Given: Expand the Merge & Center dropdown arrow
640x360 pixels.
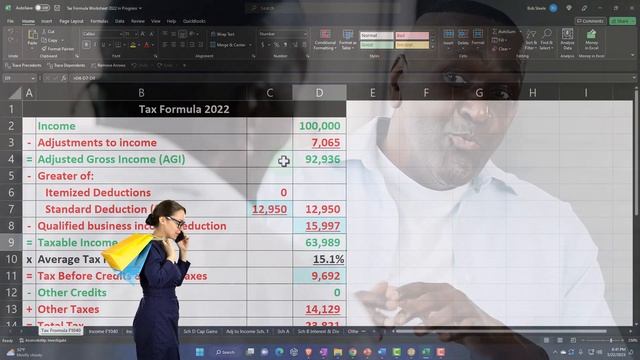Looking at the screenshot, I should 250,45.
